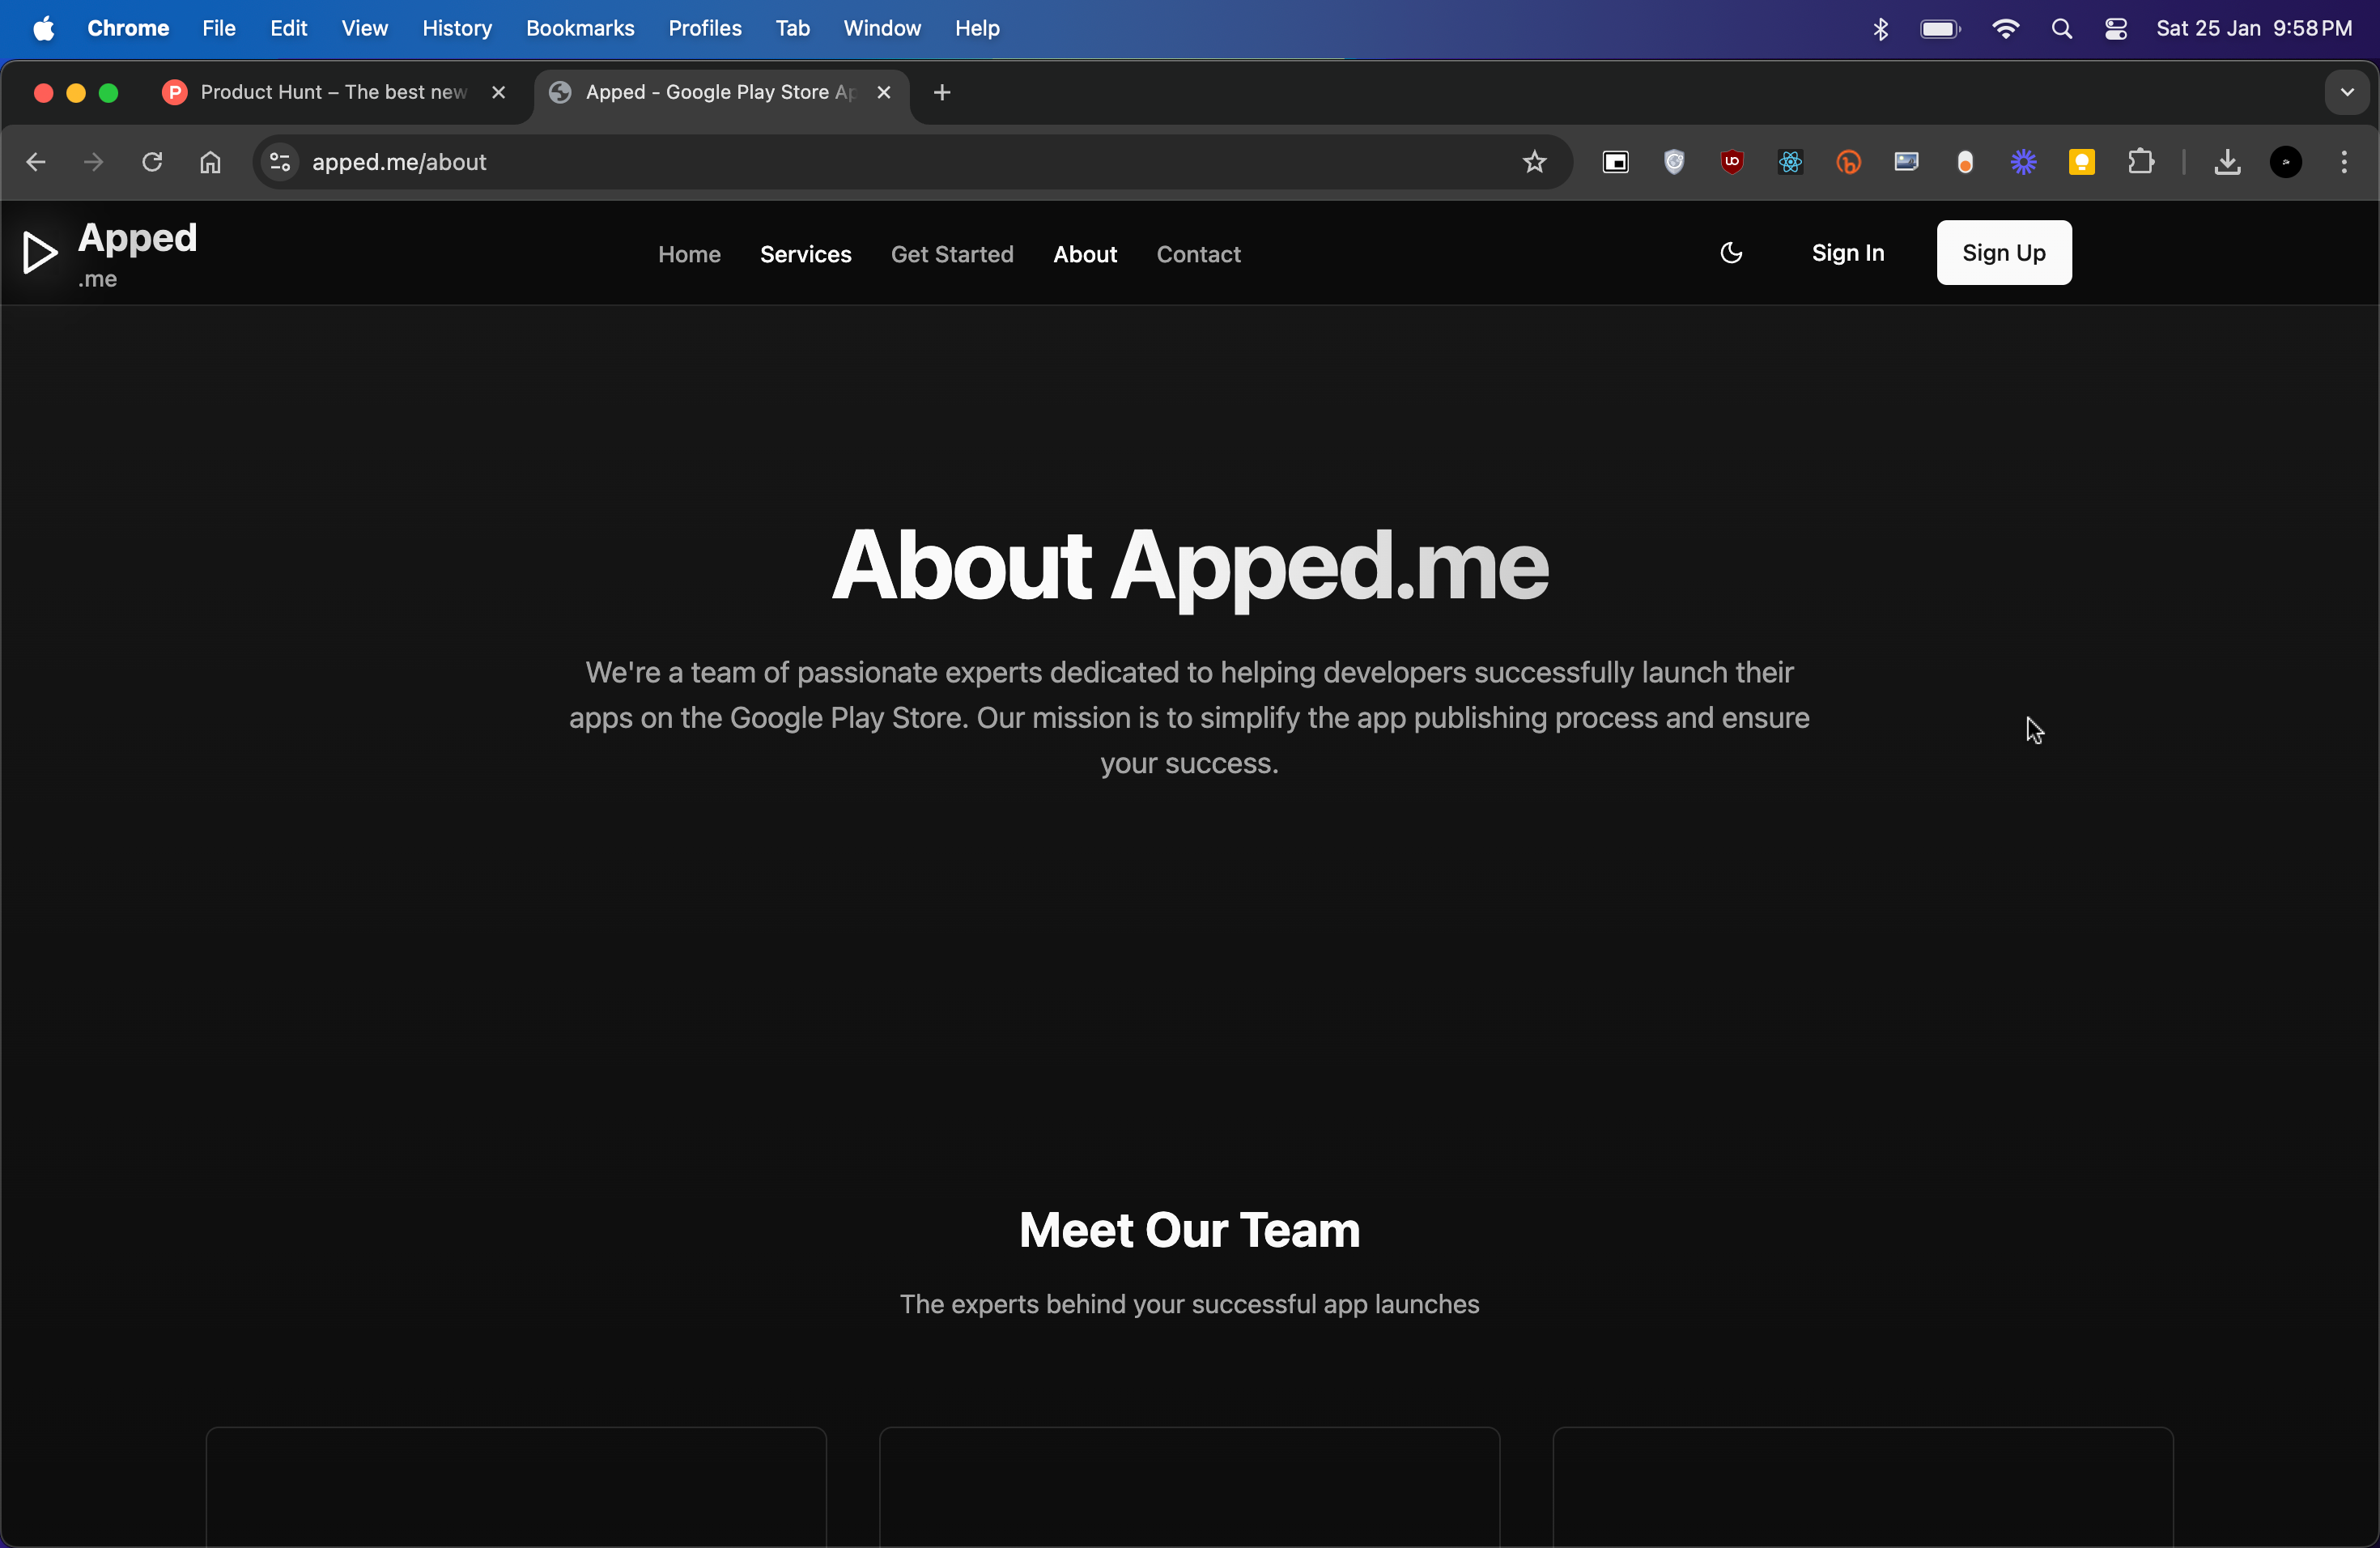Go to the Home nav link
This screenshot has width=2380, height=1548.
[689, 254]
